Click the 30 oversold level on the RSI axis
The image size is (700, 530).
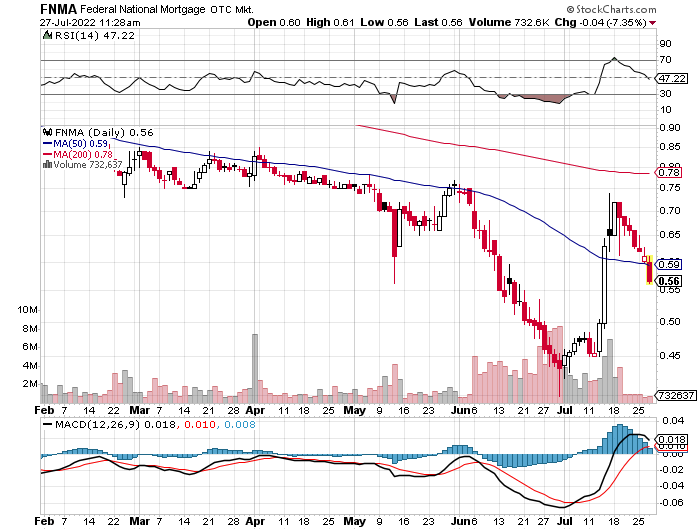pos(665,93)
